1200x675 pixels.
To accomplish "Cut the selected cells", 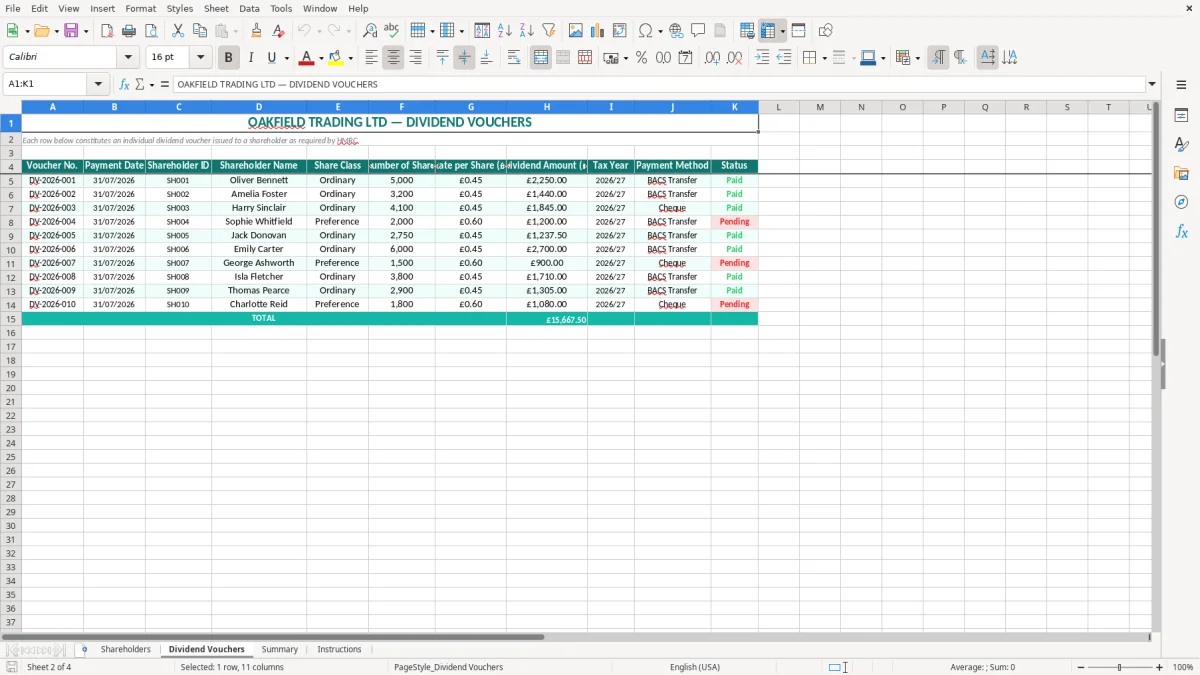I will (178, 31).
